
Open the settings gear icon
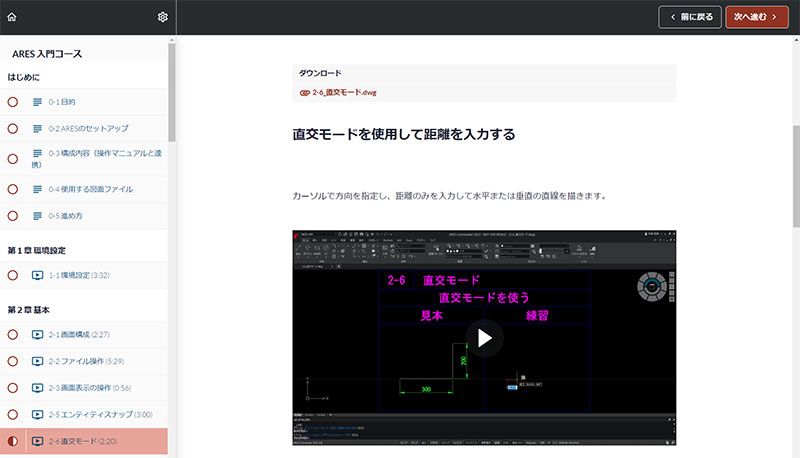click(x=162, y=17)
